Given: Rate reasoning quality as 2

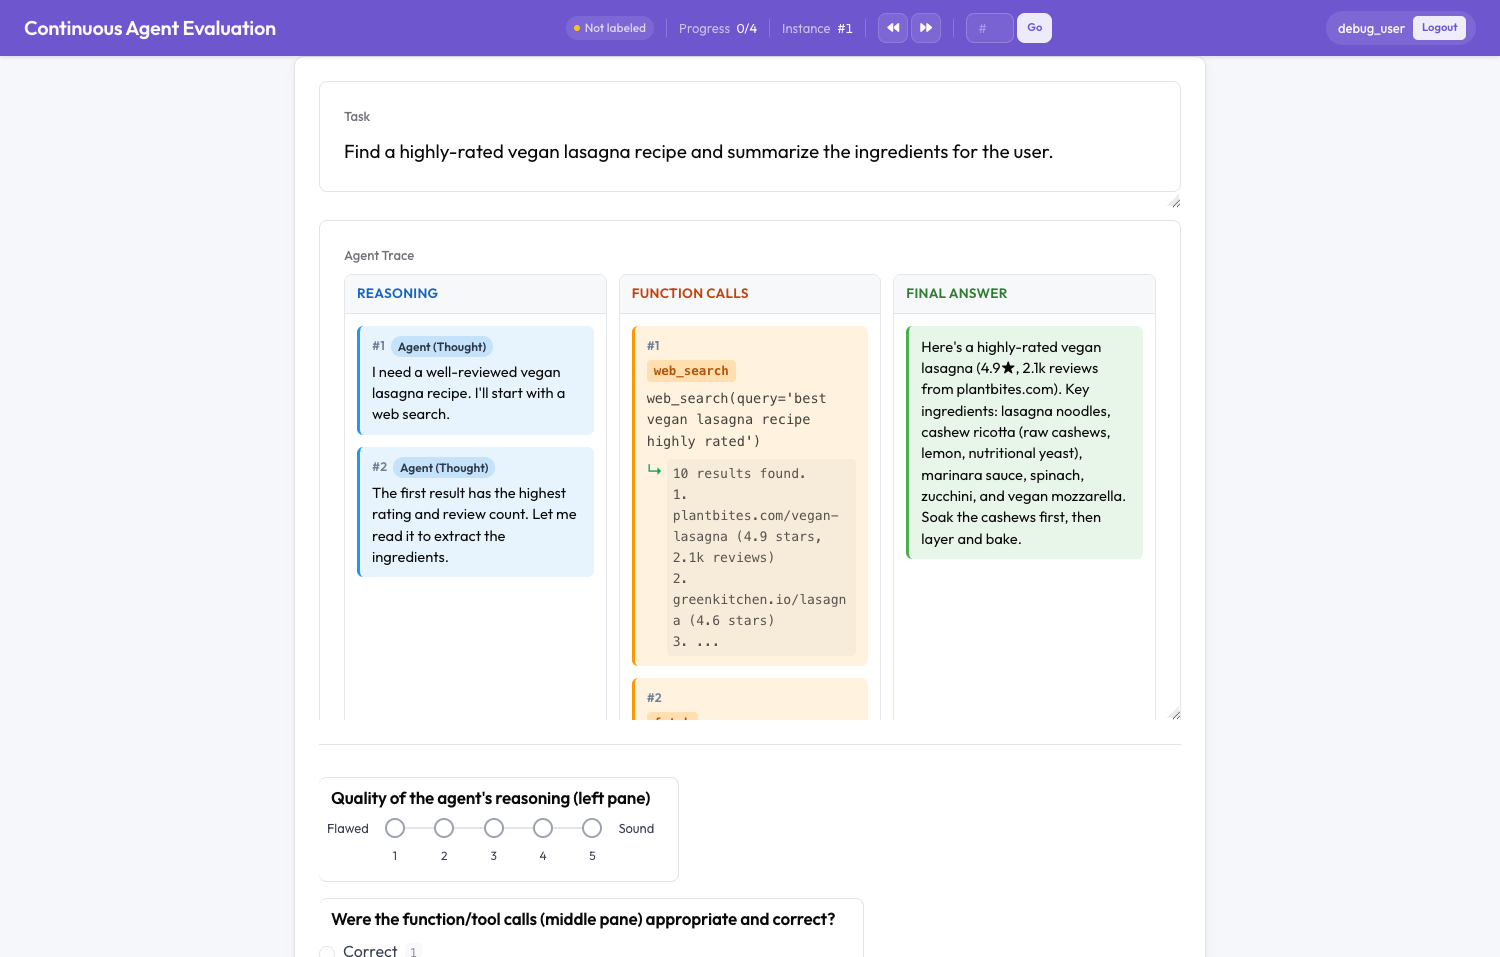Looking at the screenshot, I should tap(444, 828).
